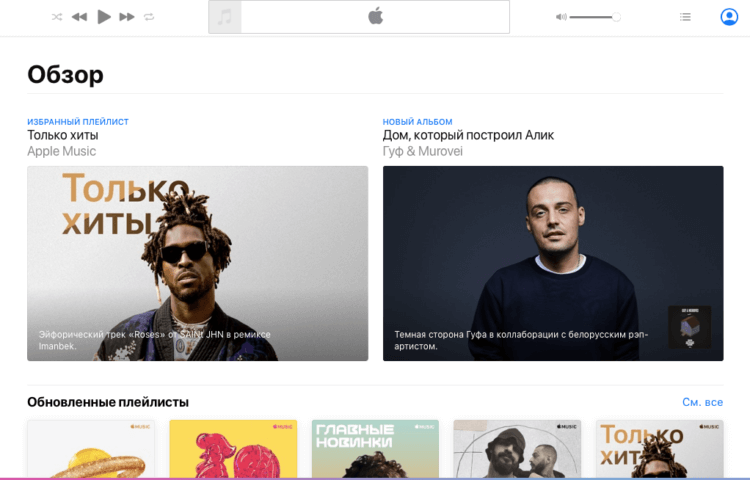750x480 pixels.
Task: Open the НОВЫЙ АЛЬБОМ label
Action: pyautogui.click(x=418, y=122)
